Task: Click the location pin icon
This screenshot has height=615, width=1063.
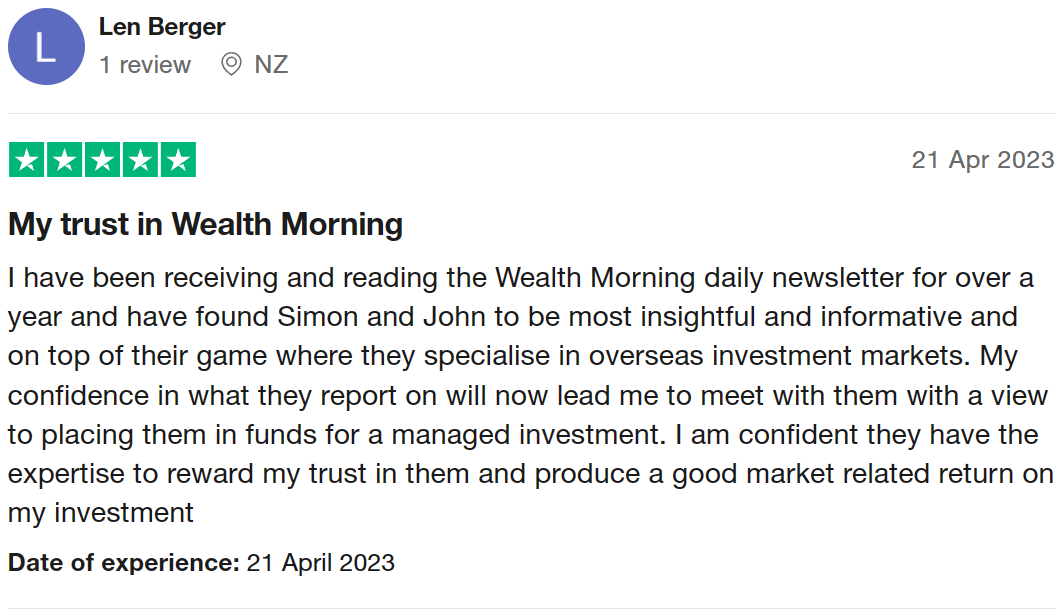Action: tap(231, 64)
